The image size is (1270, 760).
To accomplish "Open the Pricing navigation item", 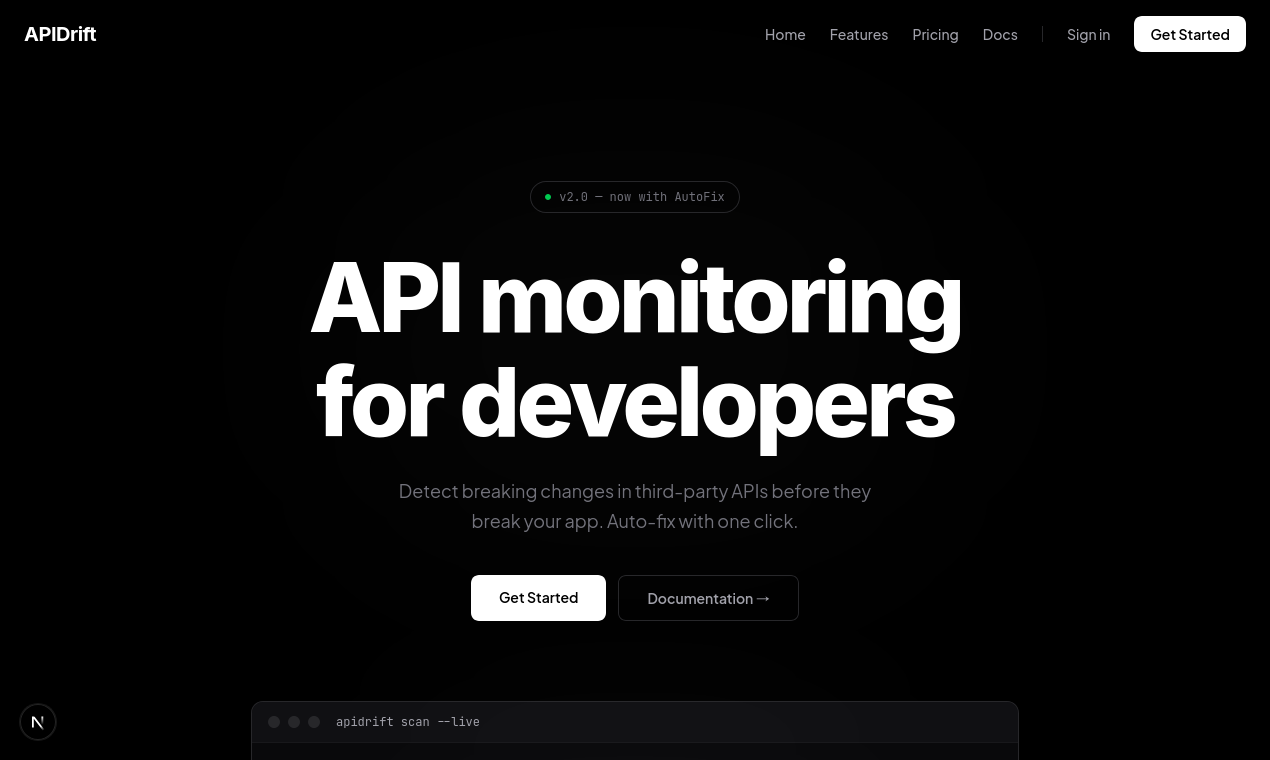I will (x=935, y=34).
